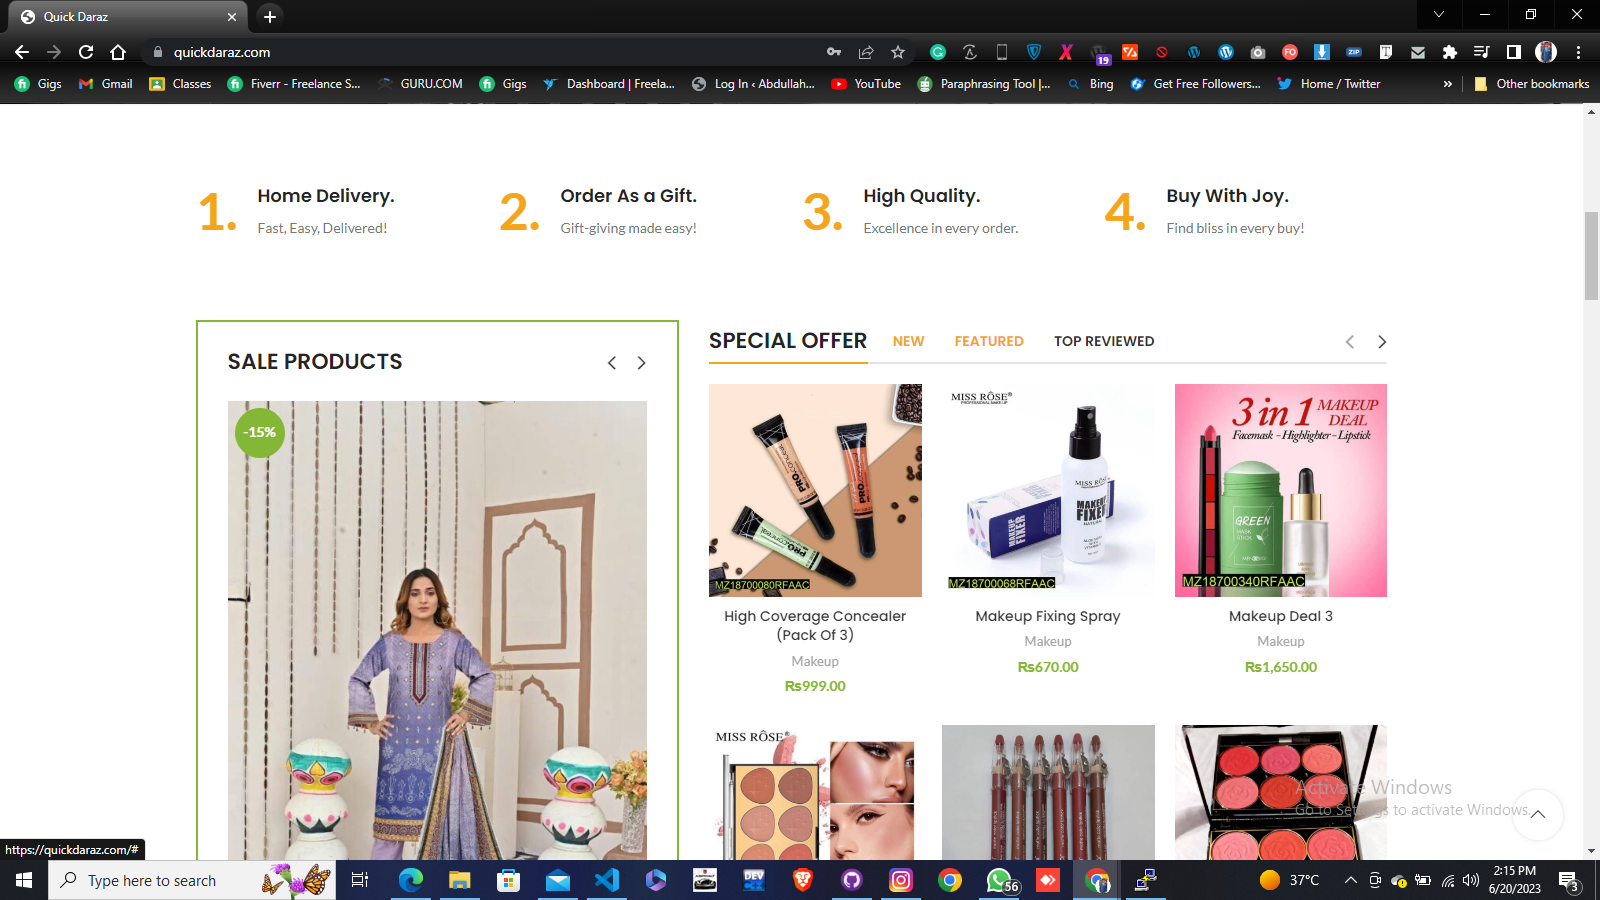The height and width of the screenshot is (900, 1600).
Task: Open the Chrome profile avatar
Action: [x=1546, y=52]
